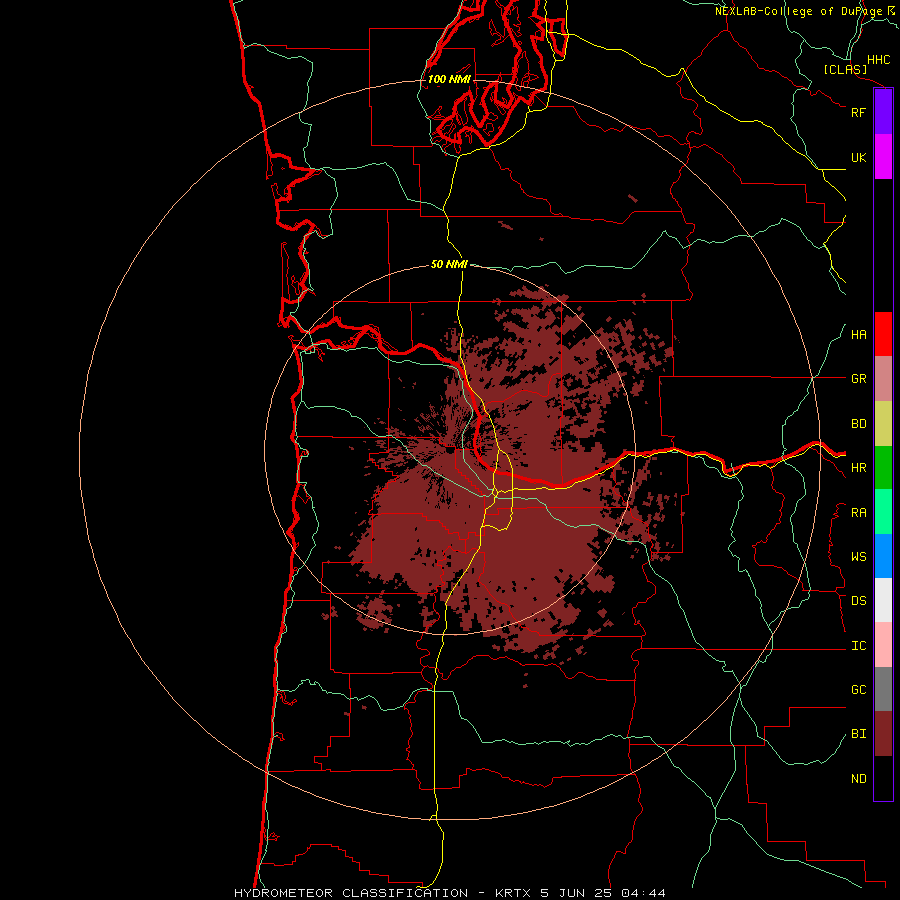Pick the dark green HR legend swatch

883,468
